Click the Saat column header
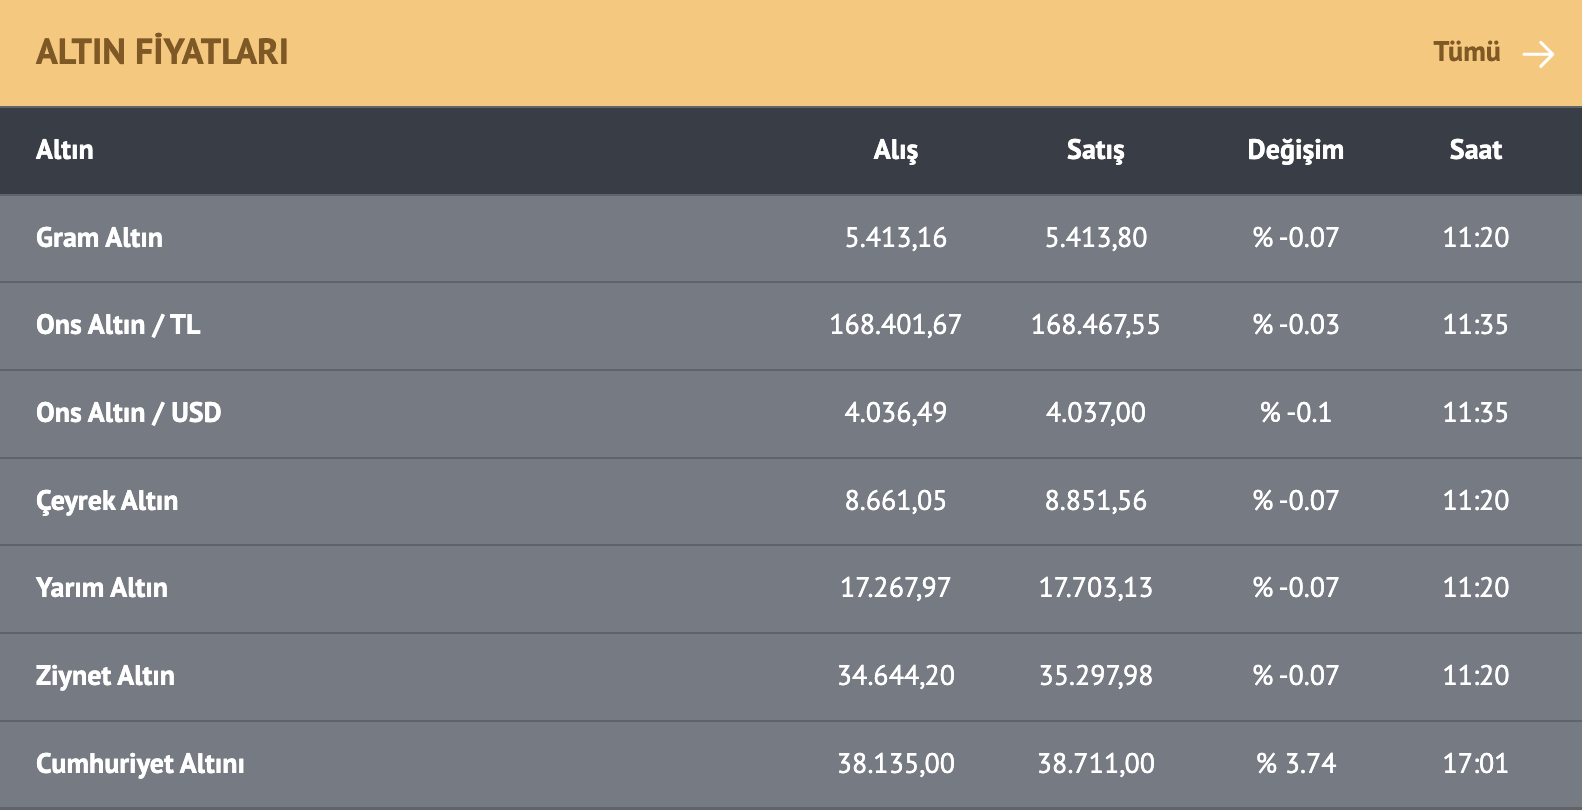Image resolution: width=1582 pixels, height=810 pixels. (1475, 150)
